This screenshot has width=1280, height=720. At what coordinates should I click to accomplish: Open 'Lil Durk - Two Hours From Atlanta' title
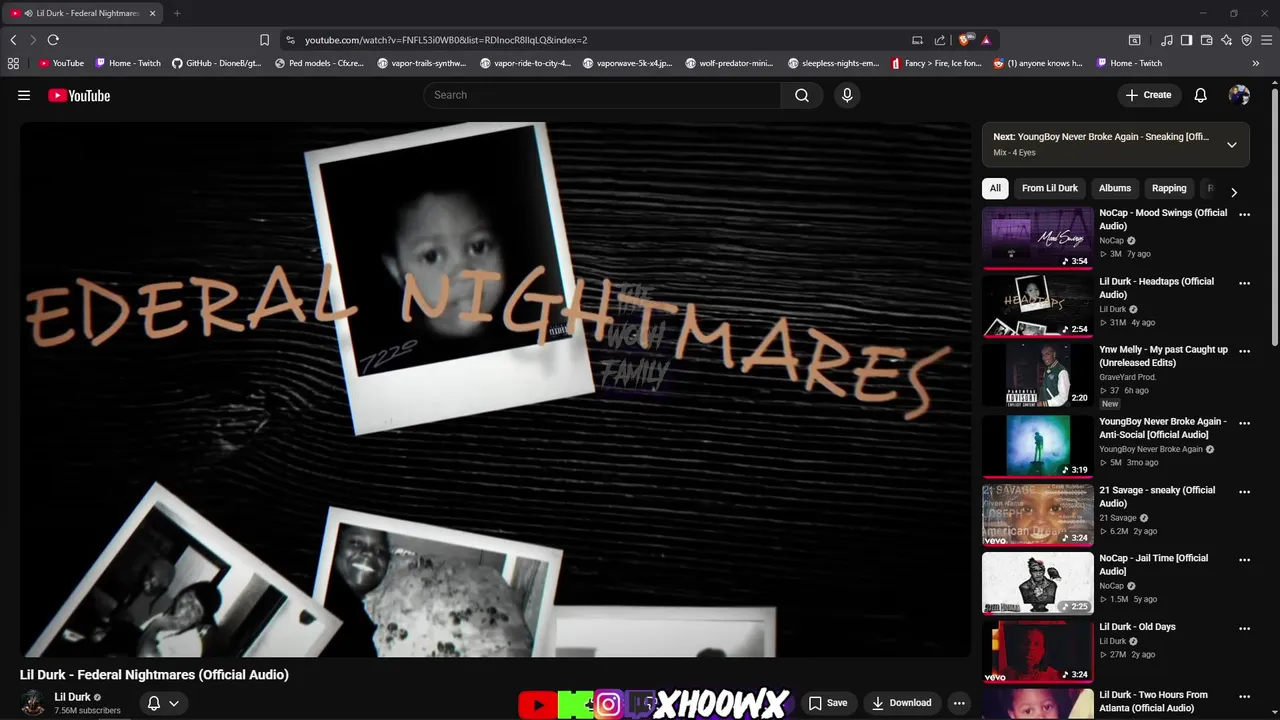[x=1153, y=701]
